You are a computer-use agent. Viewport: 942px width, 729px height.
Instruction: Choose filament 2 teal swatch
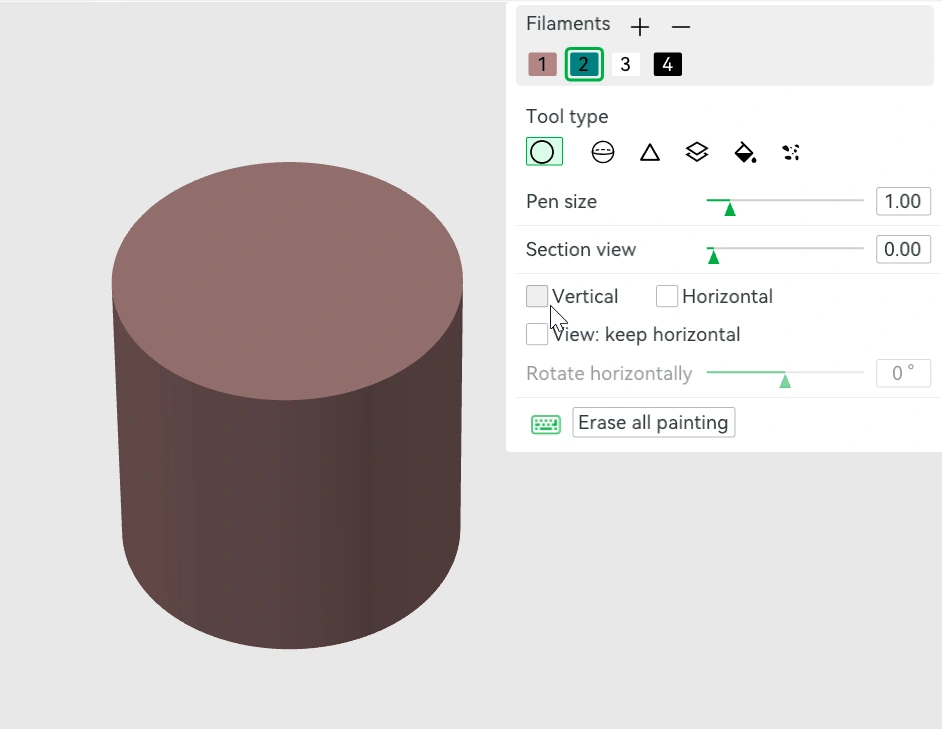pyautogui.click(x=584, y=64)
